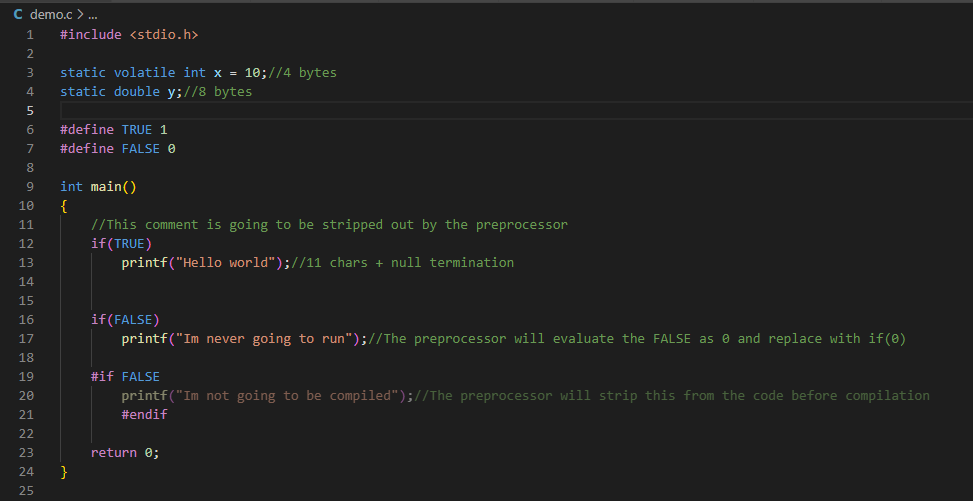
Task: Click the C file icon in breadcrumb
Action: click(18, 14)
